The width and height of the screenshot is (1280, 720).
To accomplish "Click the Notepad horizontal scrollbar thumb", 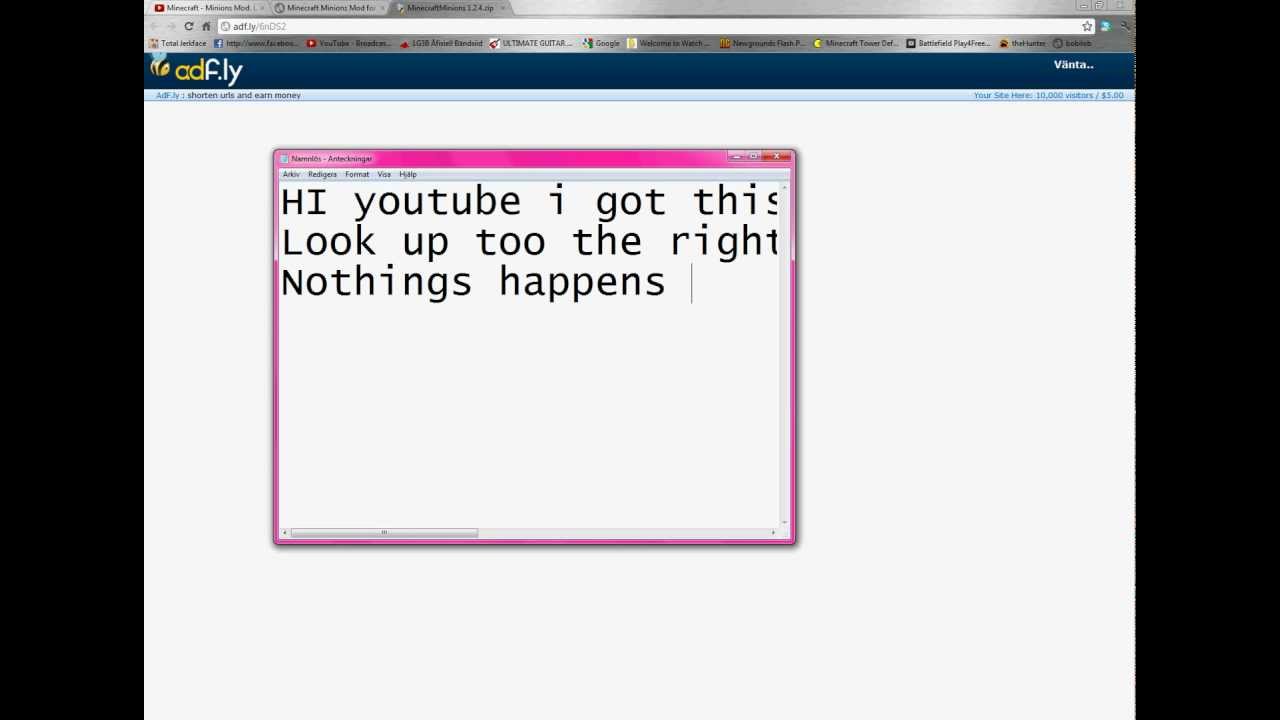I will 384,533.
